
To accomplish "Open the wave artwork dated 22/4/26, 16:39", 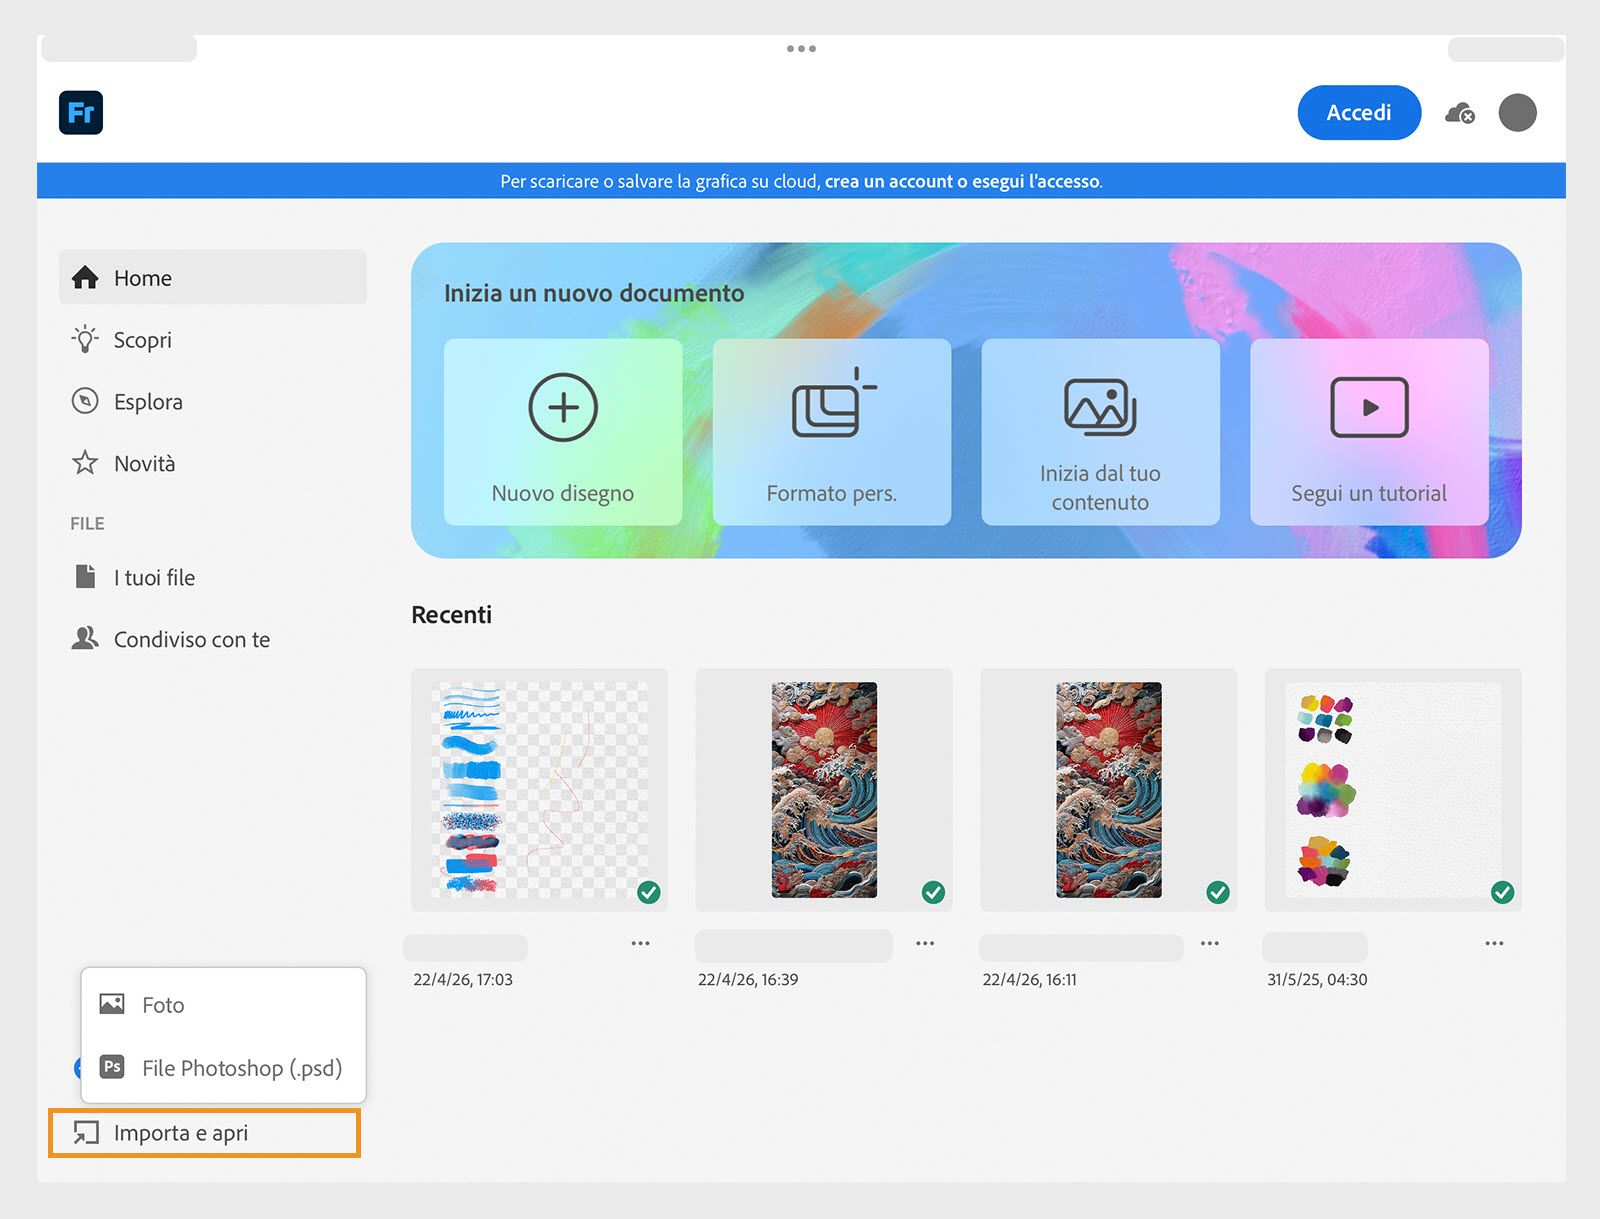I will click(x=824, y=790).
